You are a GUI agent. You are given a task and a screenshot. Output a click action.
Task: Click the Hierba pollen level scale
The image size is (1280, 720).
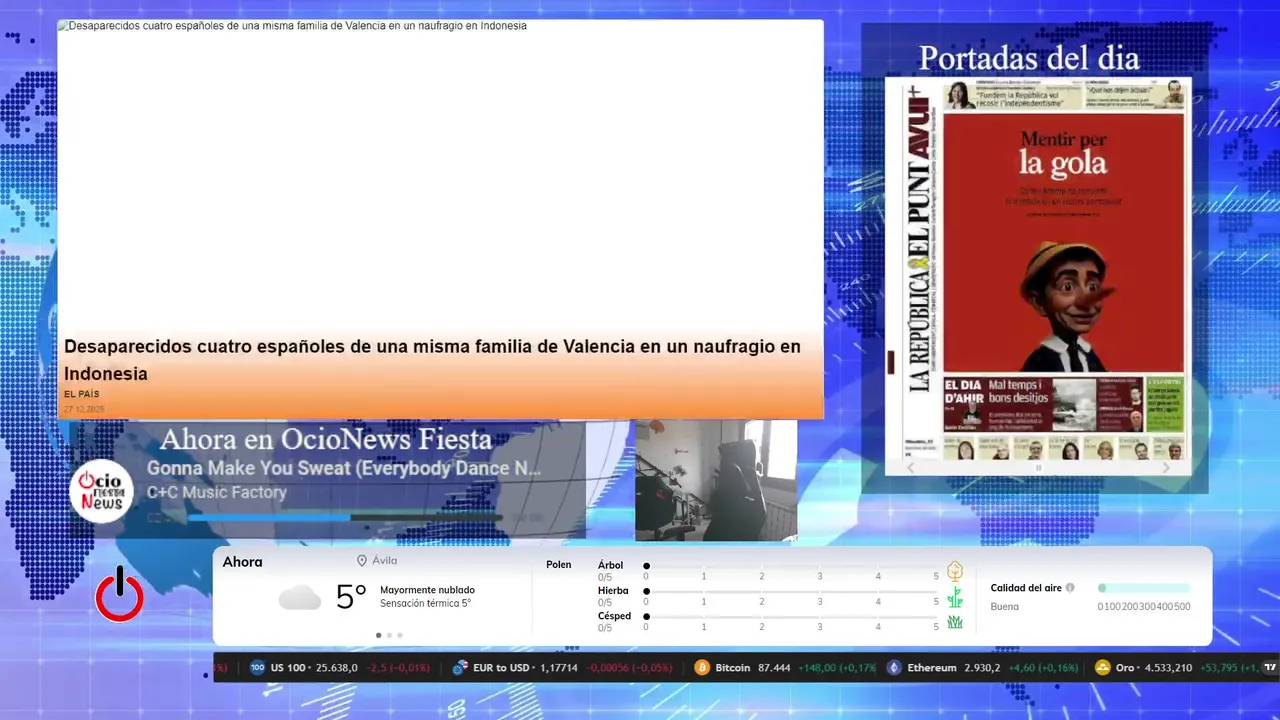(791, 597)
